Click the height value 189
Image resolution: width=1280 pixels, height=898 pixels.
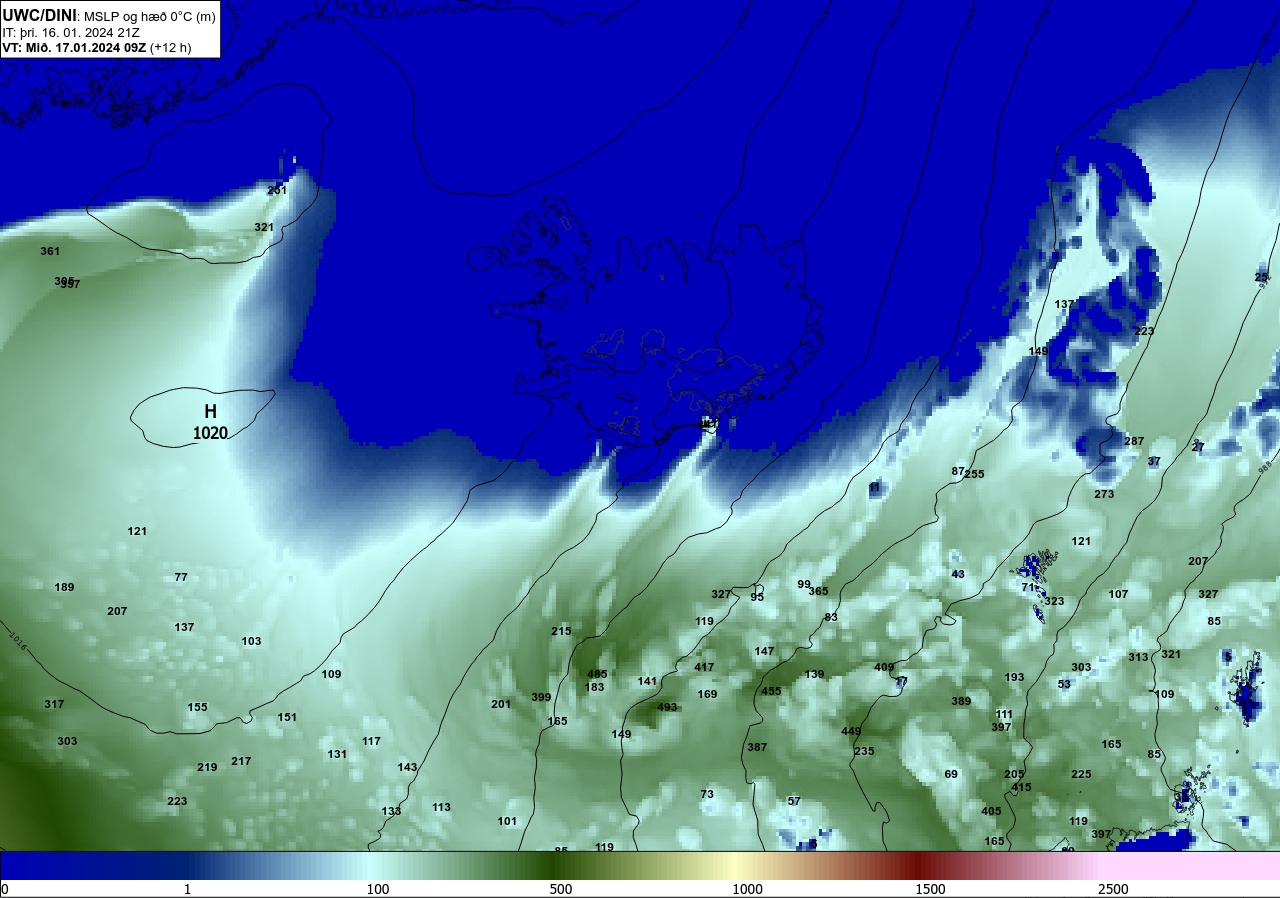(64, 587)
